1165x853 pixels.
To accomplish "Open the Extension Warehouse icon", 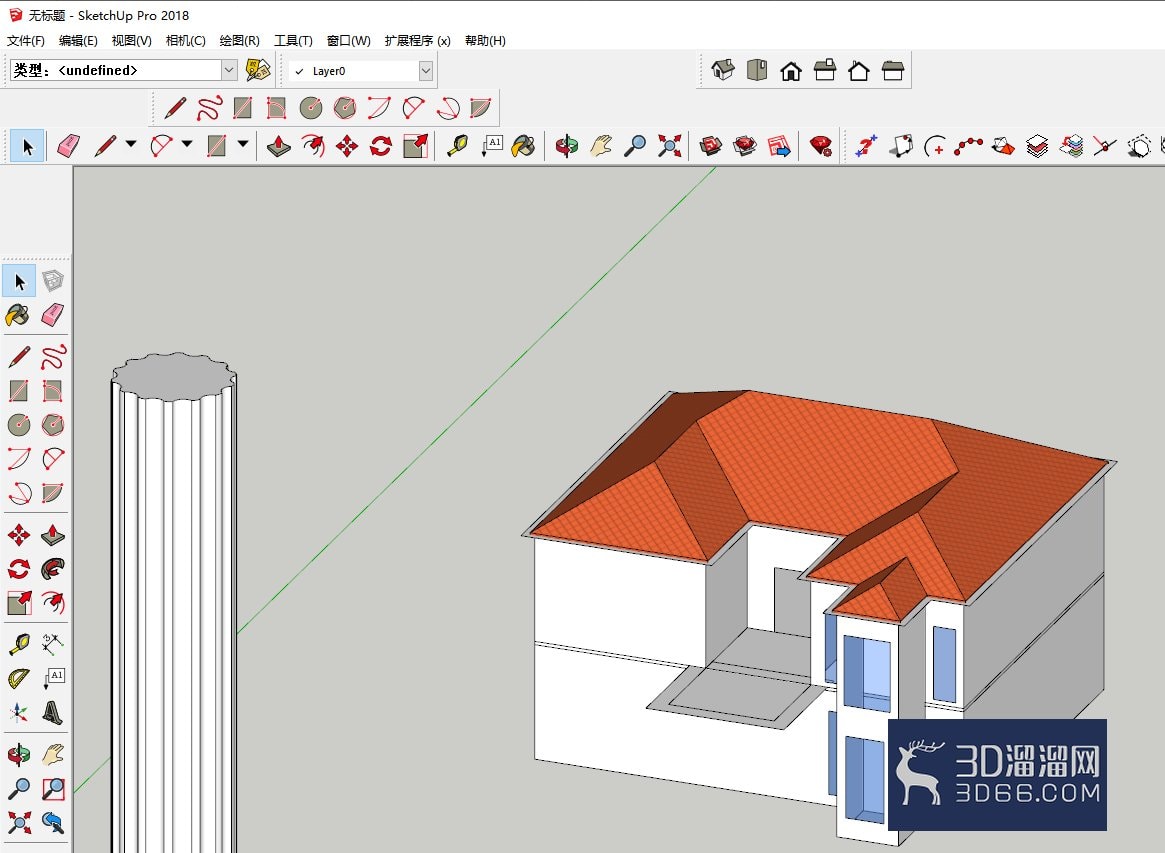I will [744, 146].
